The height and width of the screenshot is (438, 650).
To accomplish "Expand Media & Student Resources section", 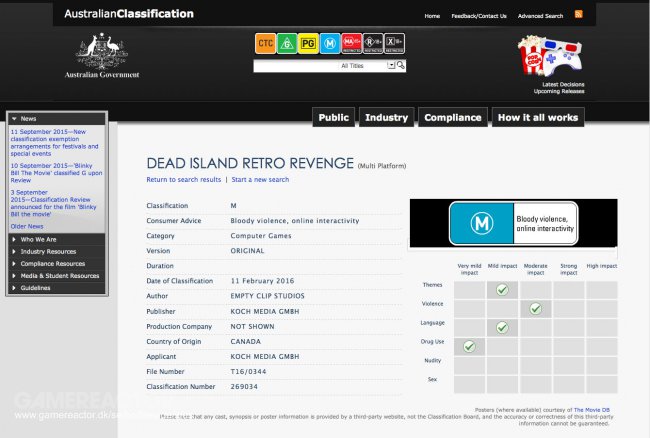I will click(56, 276).
